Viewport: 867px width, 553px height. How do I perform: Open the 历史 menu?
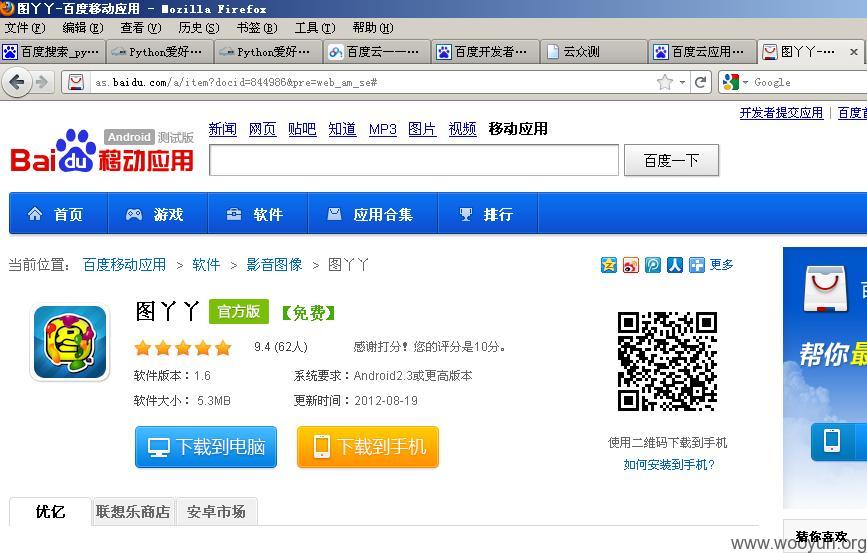(199, 28)
